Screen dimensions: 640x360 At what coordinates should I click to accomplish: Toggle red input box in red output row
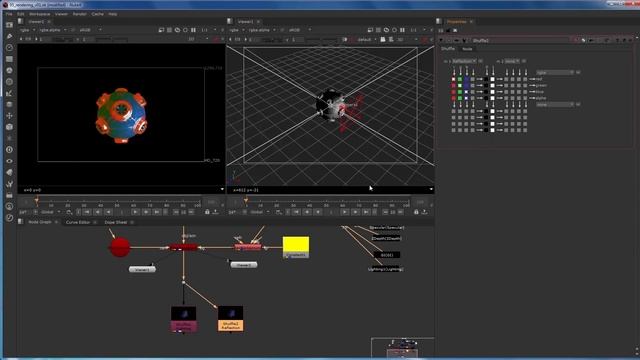coord(453,79)
